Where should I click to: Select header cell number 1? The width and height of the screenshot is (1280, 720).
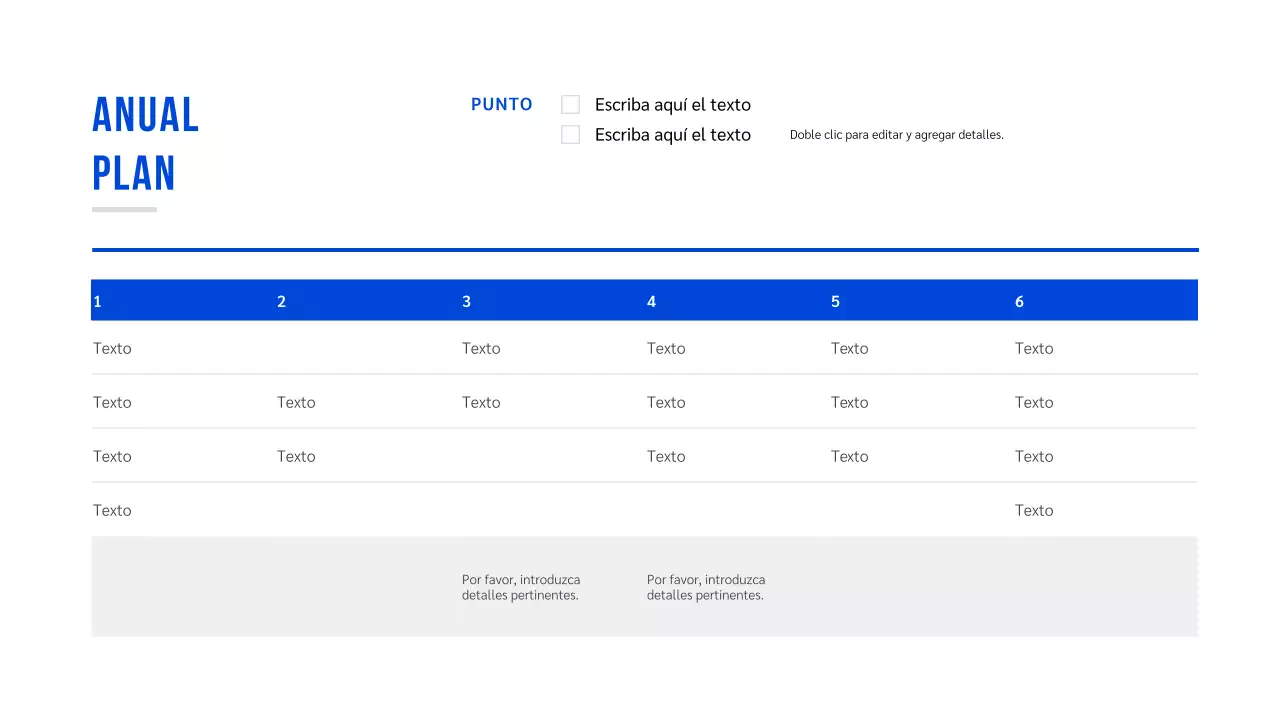(97, 302)
